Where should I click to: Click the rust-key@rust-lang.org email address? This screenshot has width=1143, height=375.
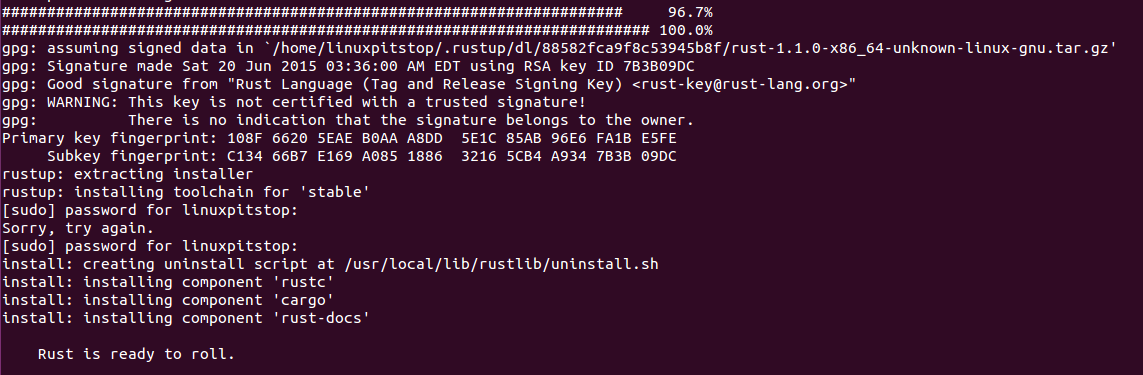click(x=740, y=85)
